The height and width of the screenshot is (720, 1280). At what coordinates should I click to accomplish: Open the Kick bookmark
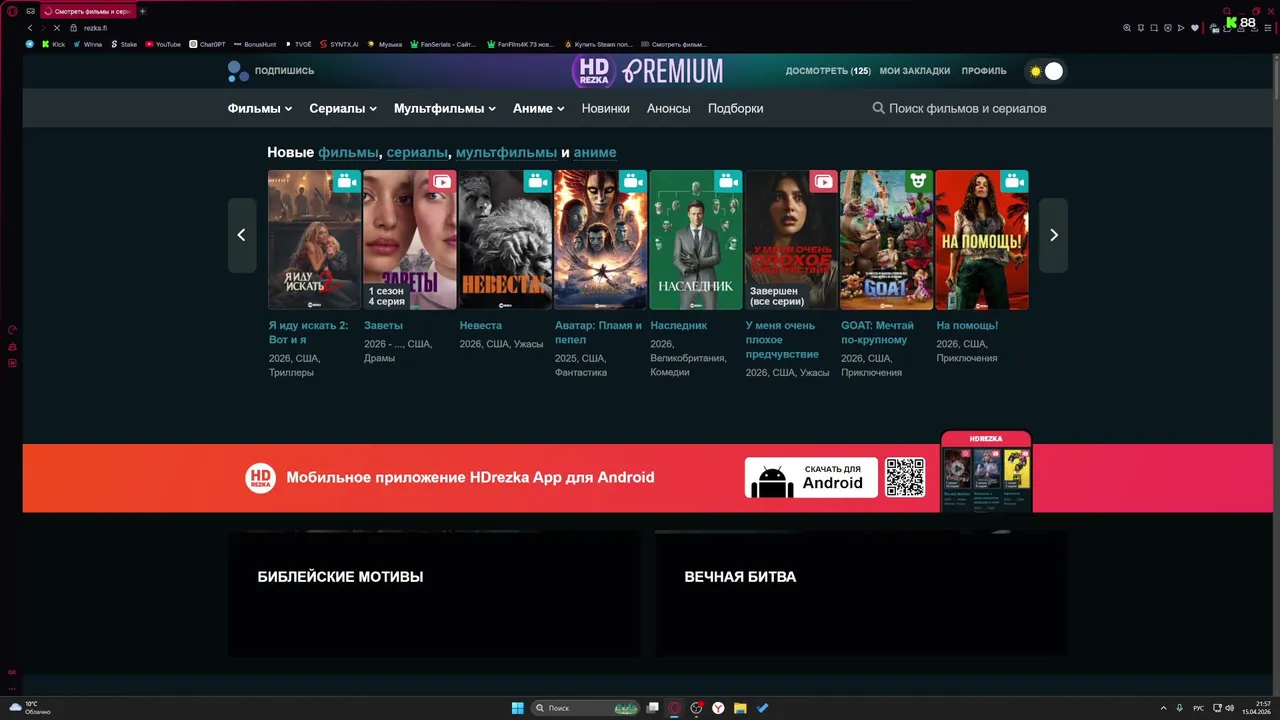[53, 44]
